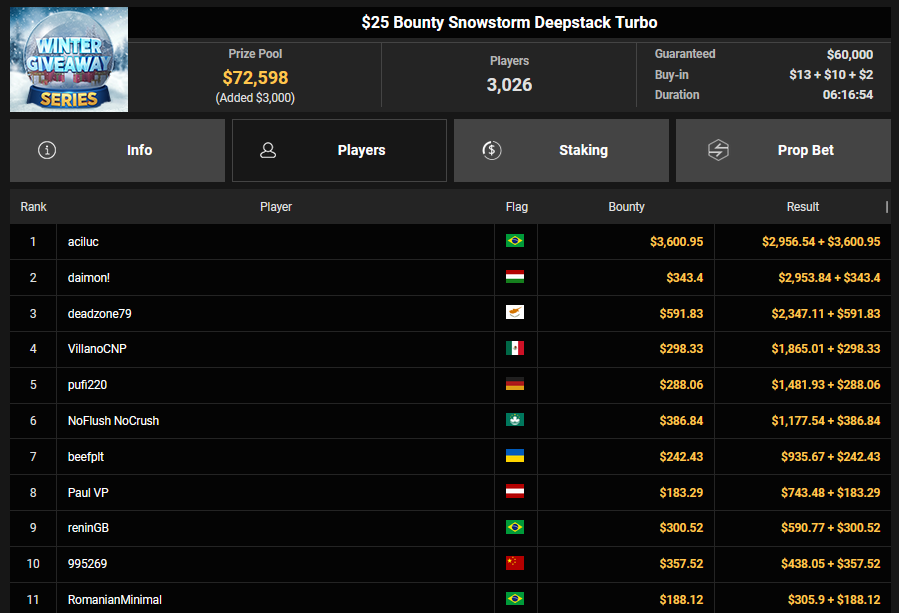Click the Players person icon
899x613 pixels.
[267, 150]
